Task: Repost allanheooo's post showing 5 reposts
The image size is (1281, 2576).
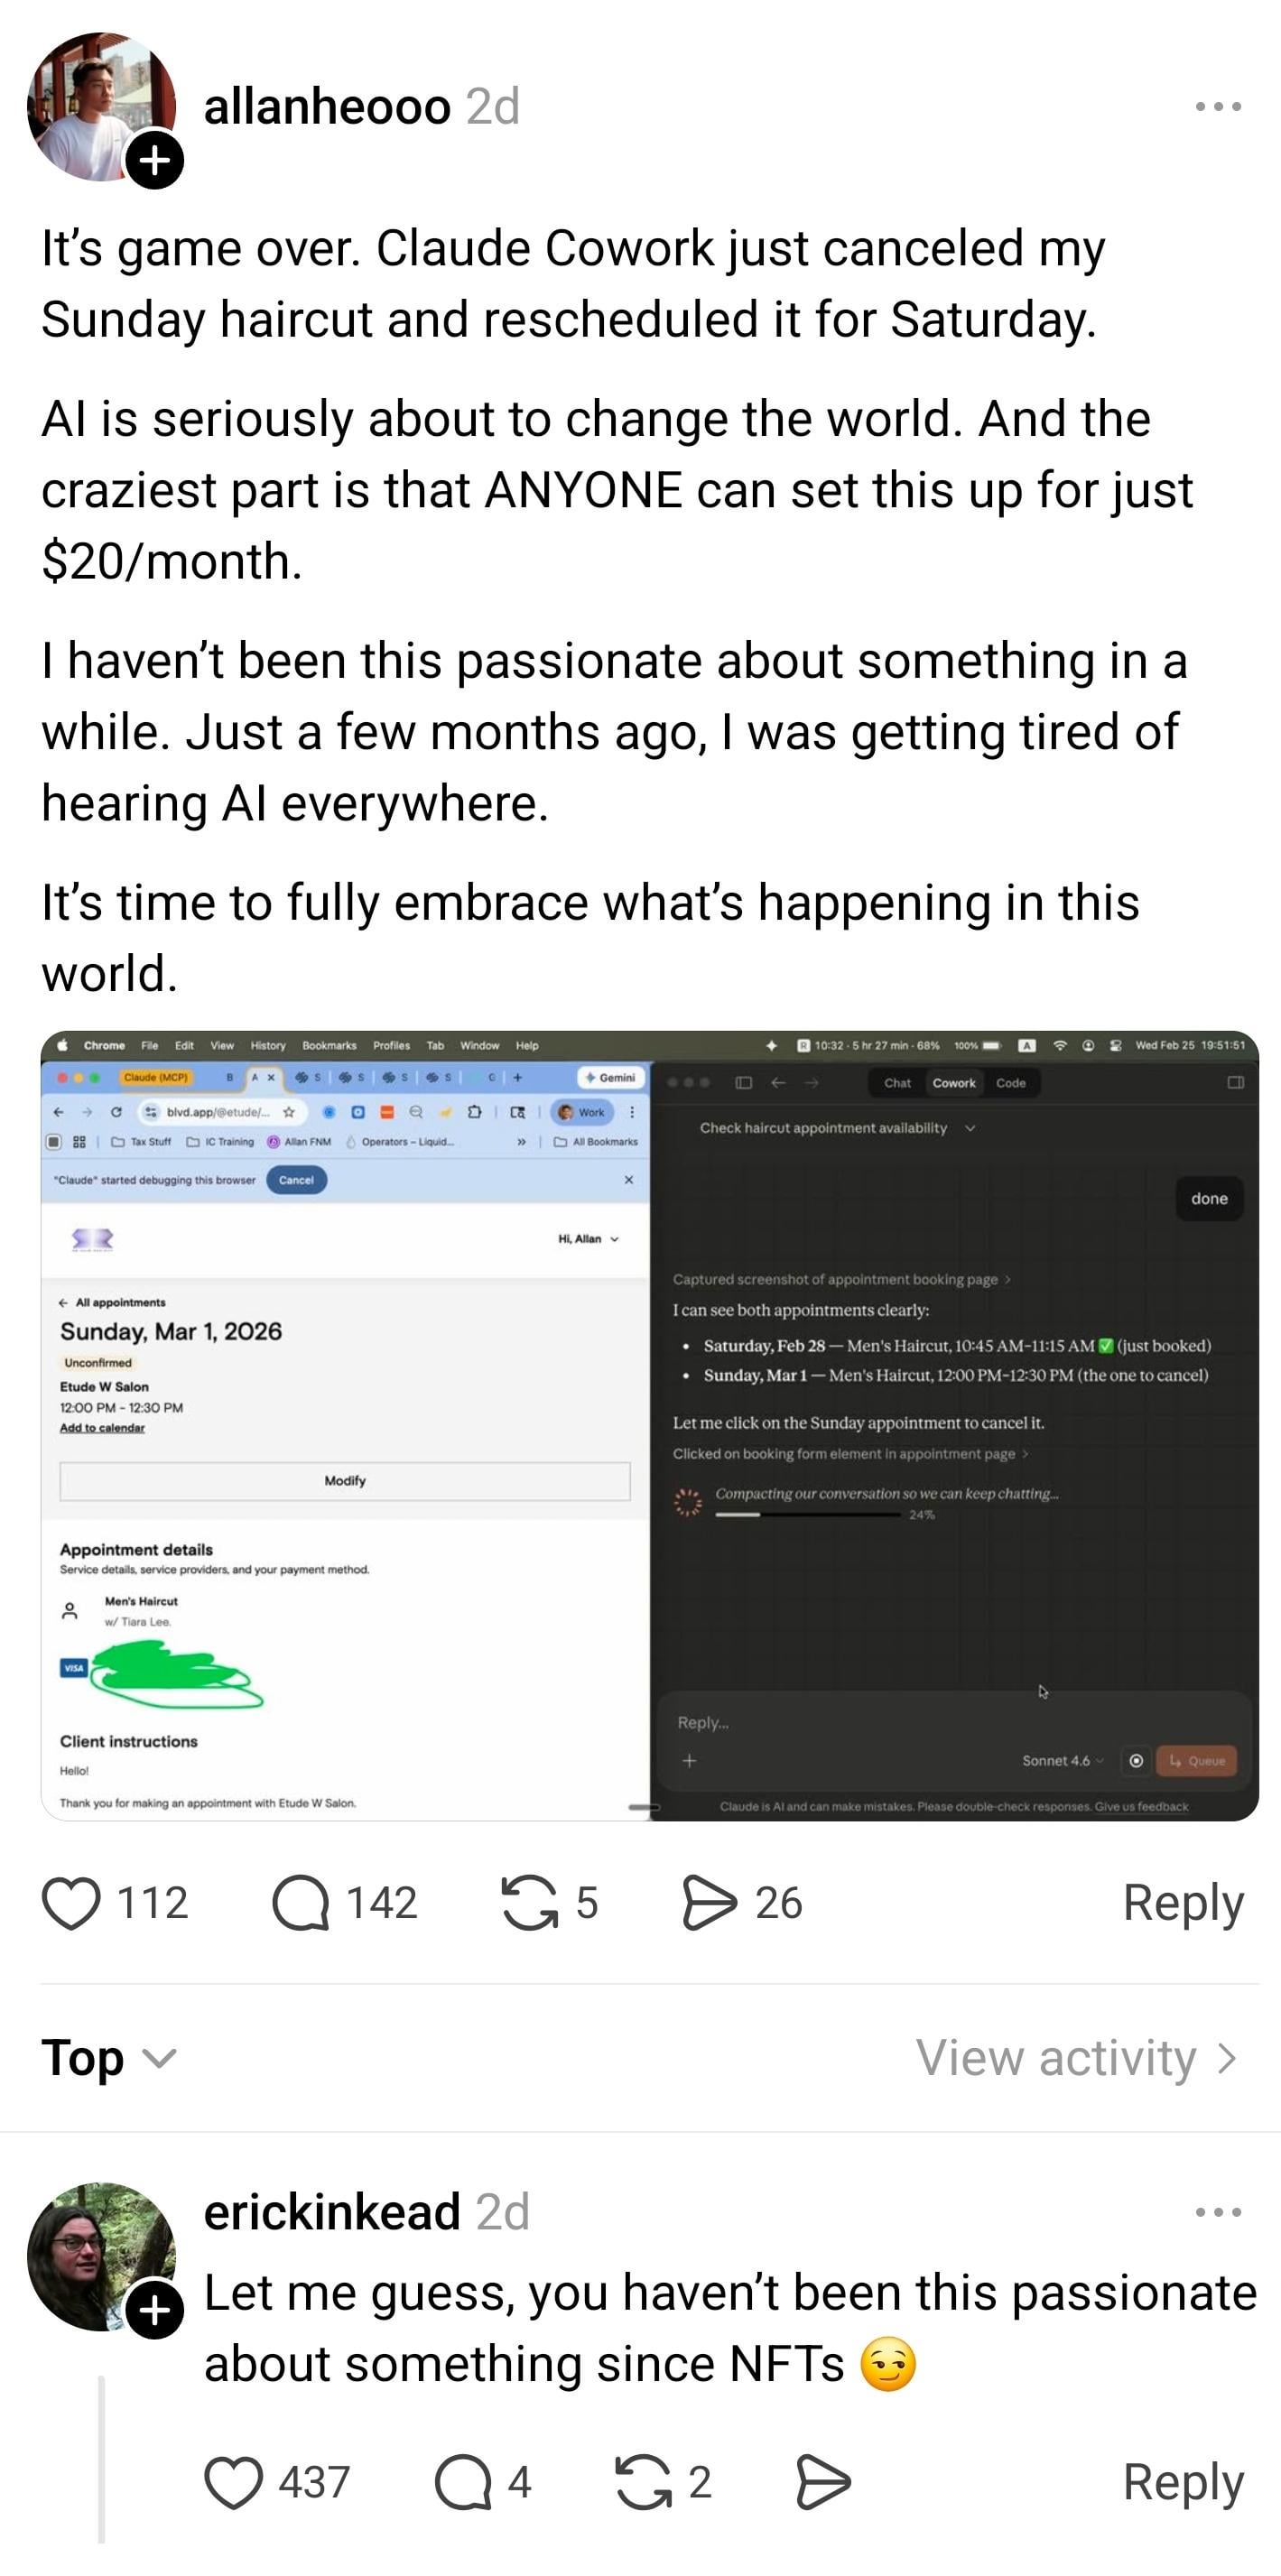Action: click(529, 1903)
